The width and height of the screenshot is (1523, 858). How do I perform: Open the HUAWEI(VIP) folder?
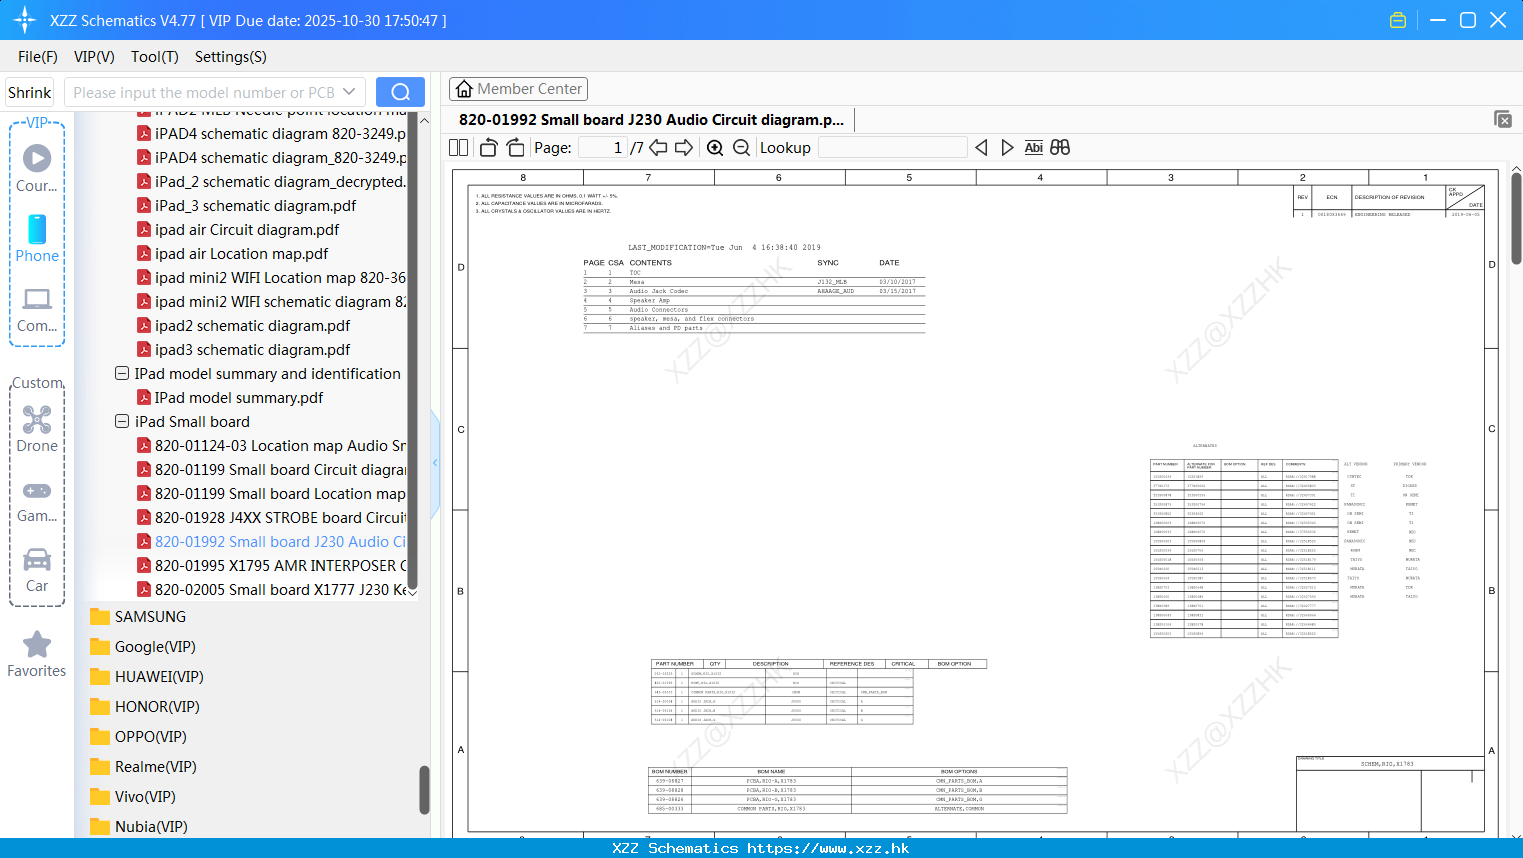[147, 676]
